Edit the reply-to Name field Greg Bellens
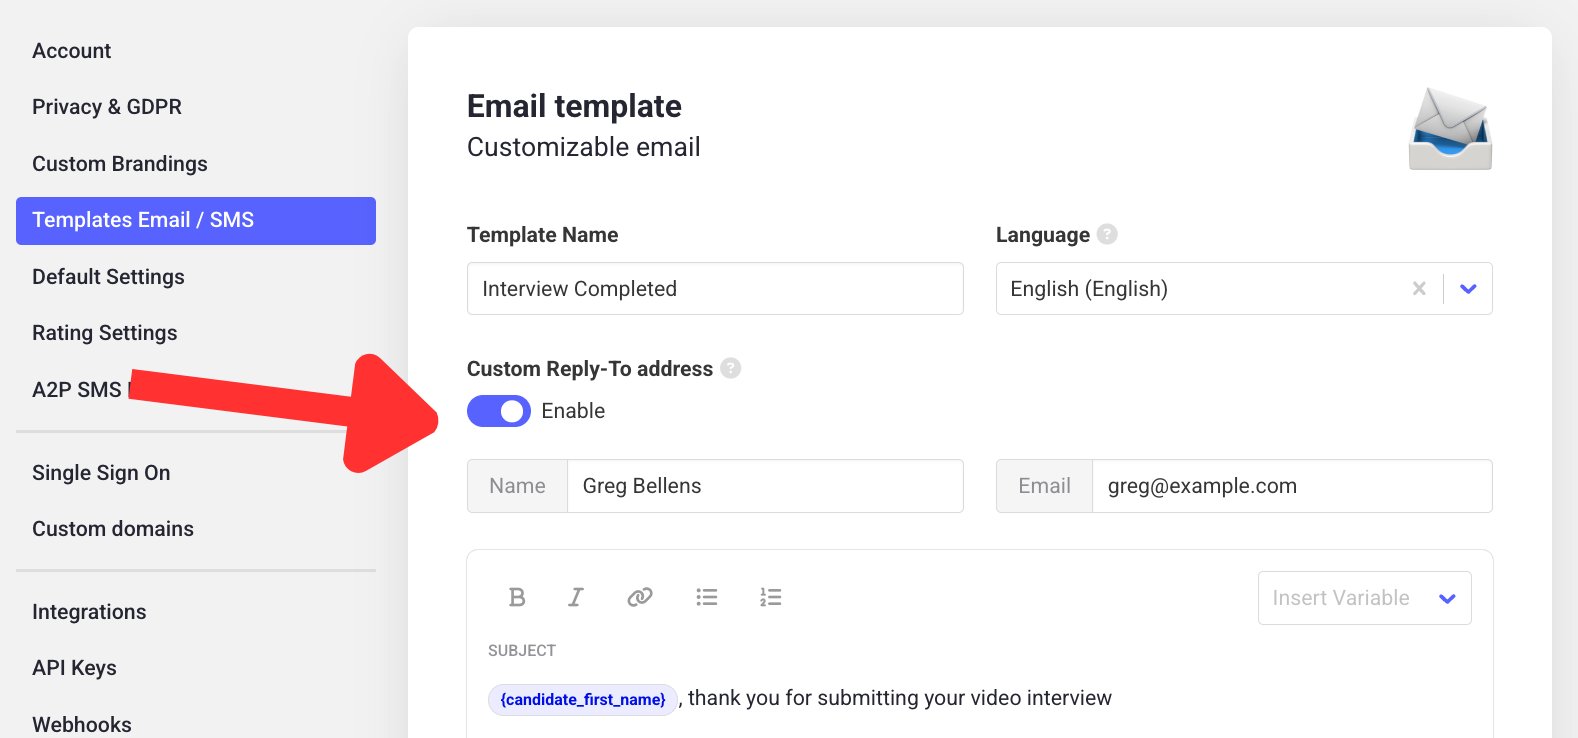1578x738 pixels. [765, 486]
